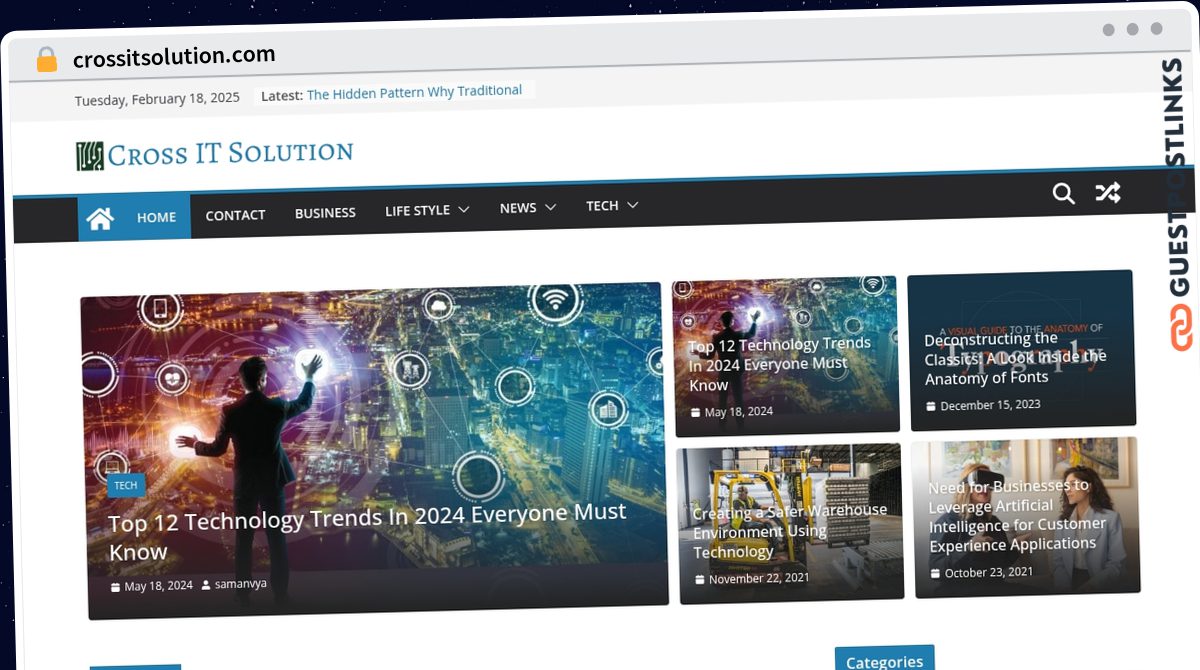This screenshot has width=1200, height=670.
Task: Open 'Need for Businesses to Leverage Artificial Intelligence' article
Action: point(1017,515)
